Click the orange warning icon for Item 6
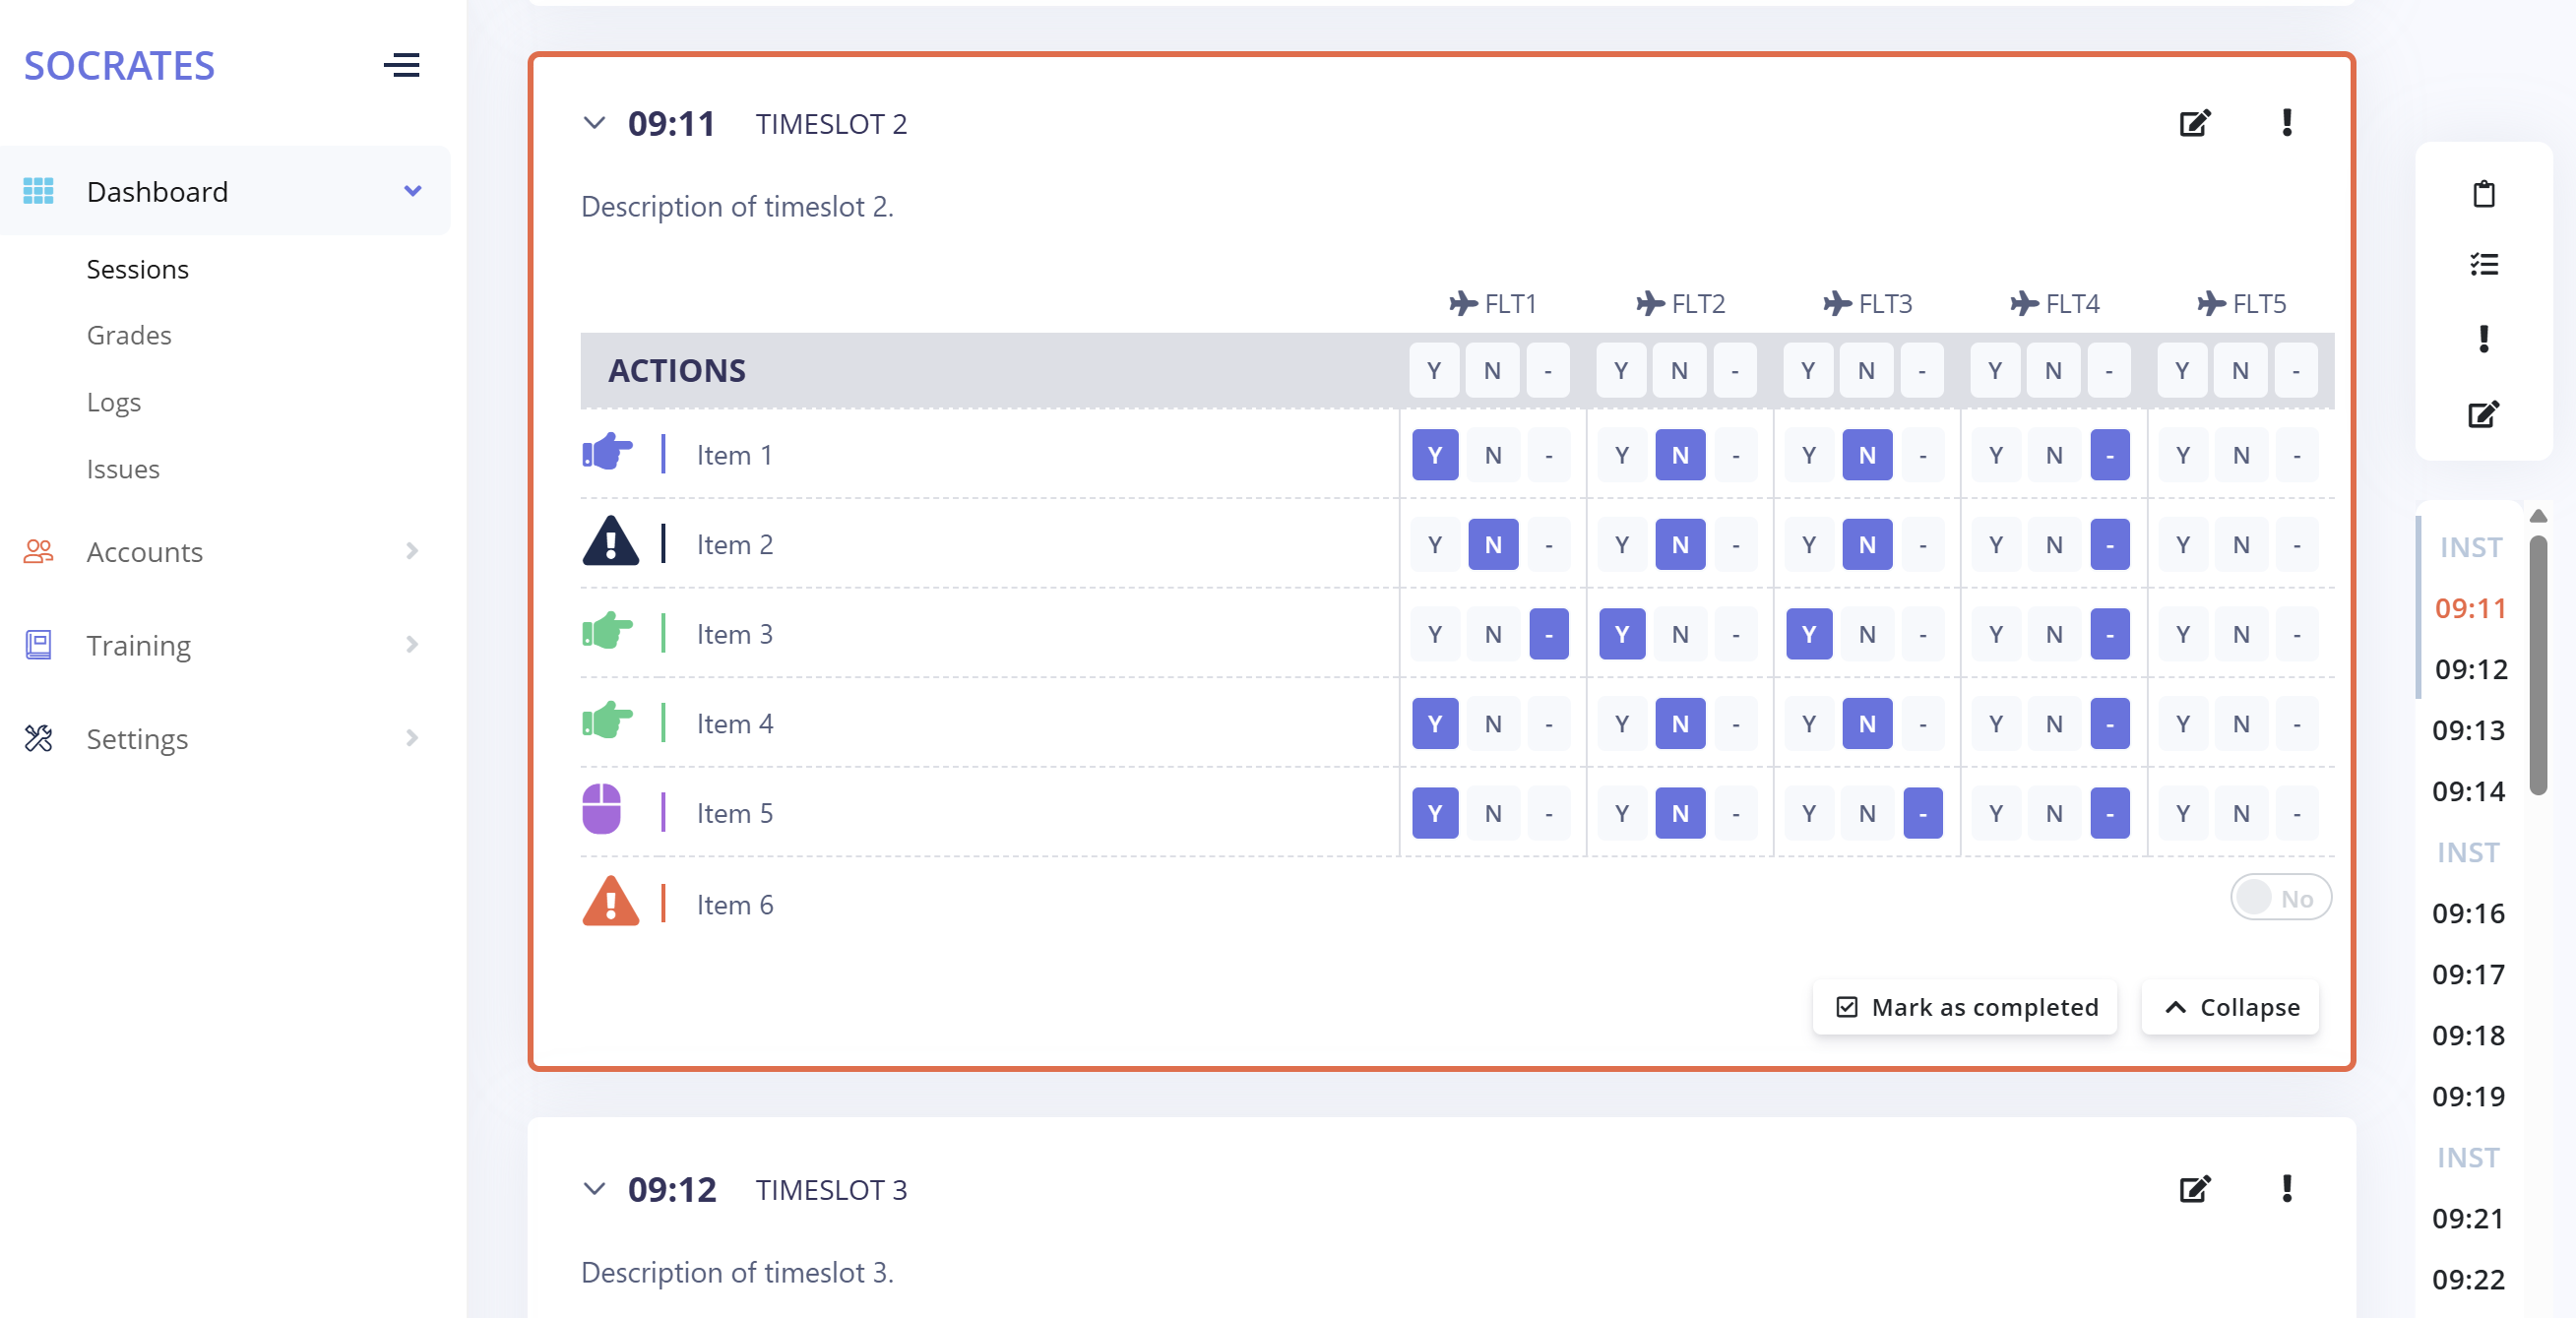This screenshot has height=1318, width=2576. [610, 903]
